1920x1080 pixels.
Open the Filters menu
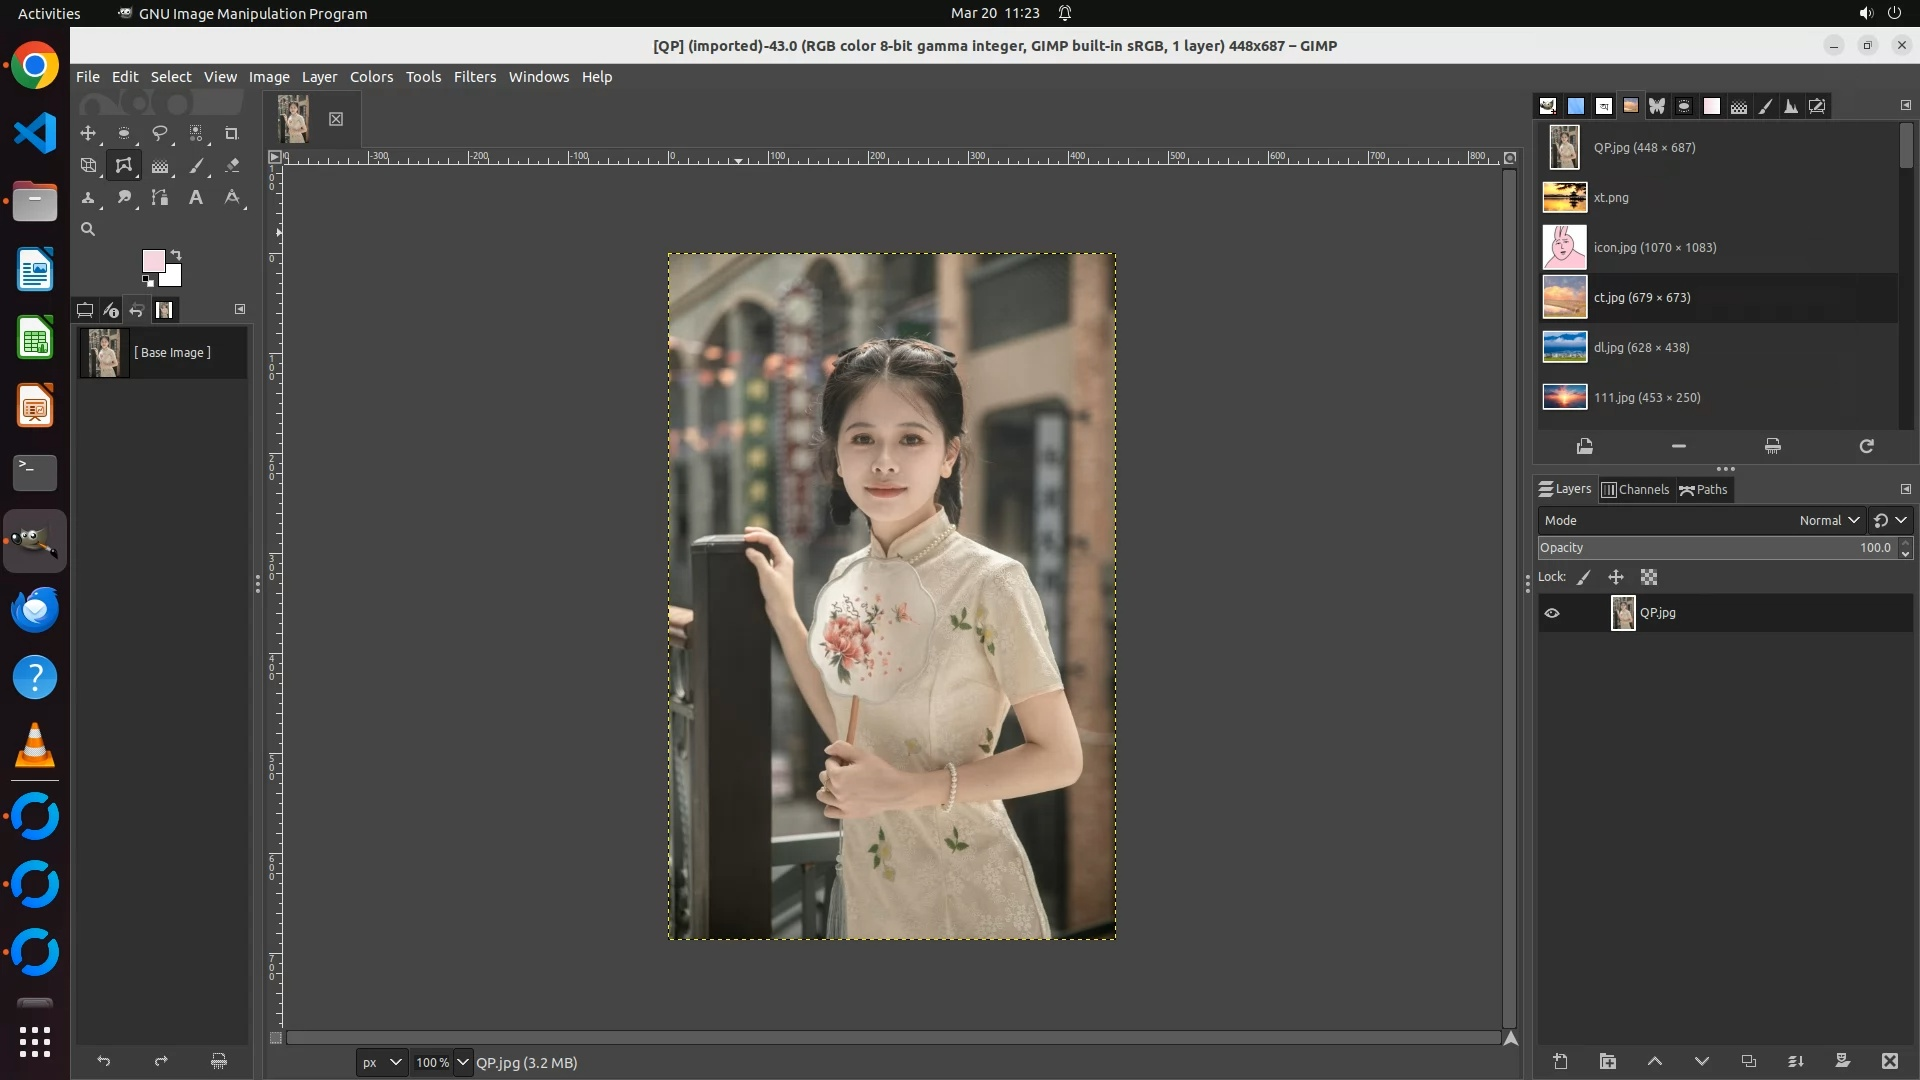coord(474,77)
